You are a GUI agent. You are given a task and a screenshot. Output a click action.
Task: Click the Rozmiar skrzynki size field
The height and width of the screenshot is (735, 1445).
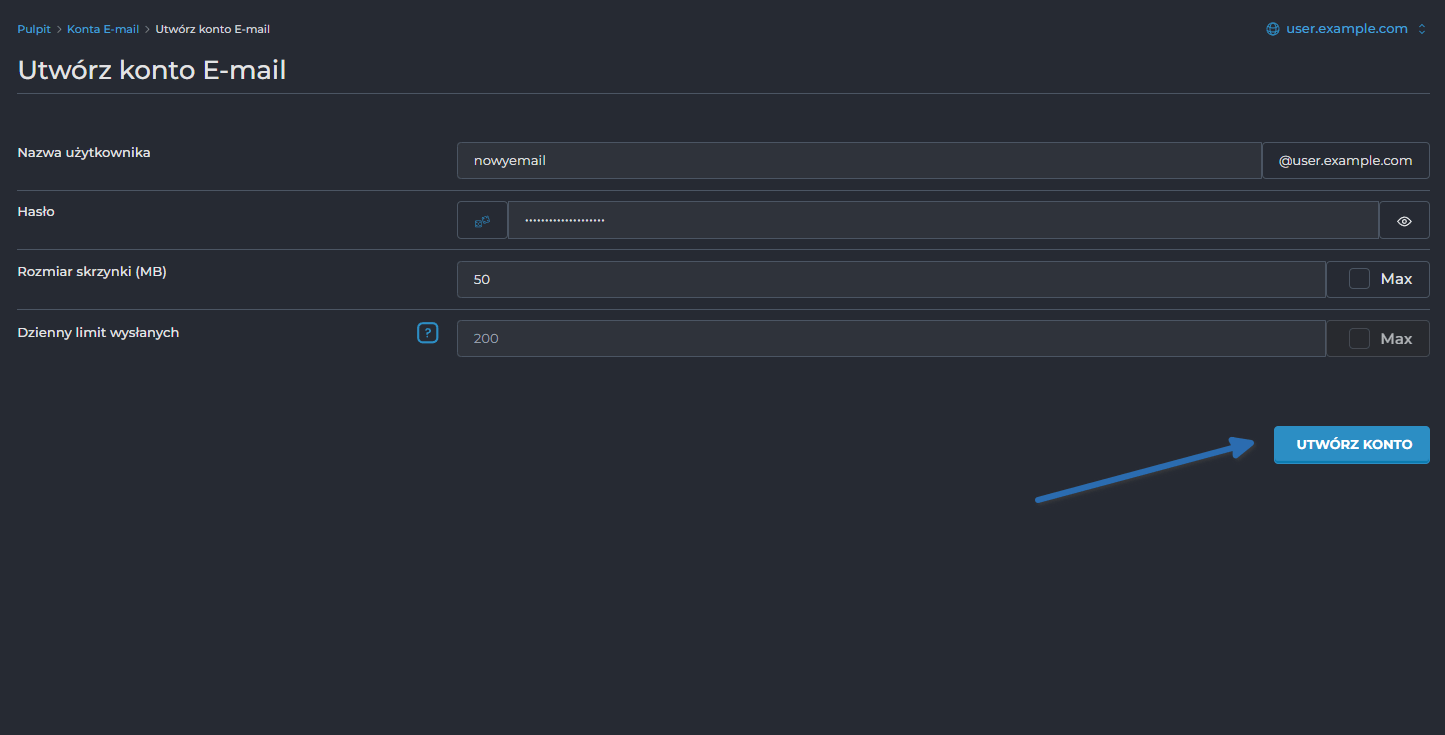pos(890,280)
